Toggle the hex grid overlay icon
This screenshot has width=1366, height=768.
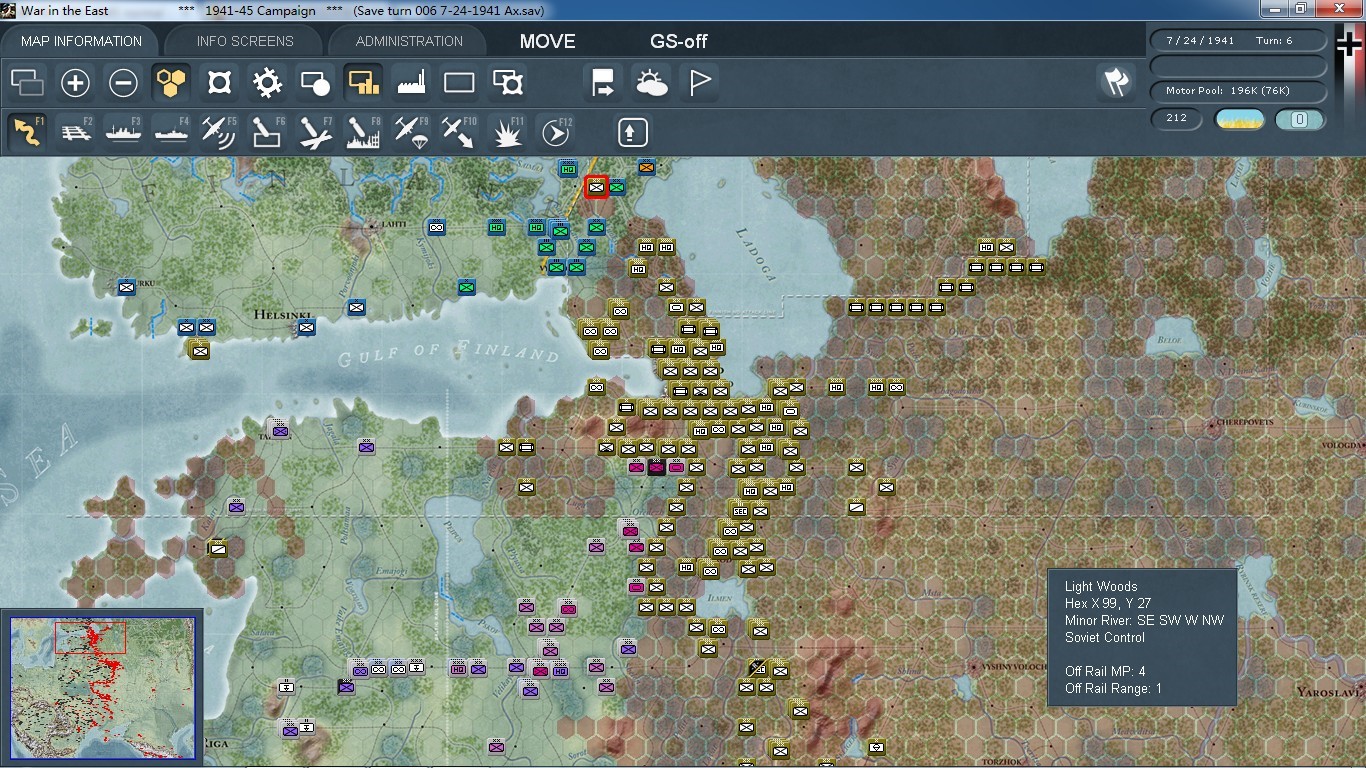[x=171, y=83]
